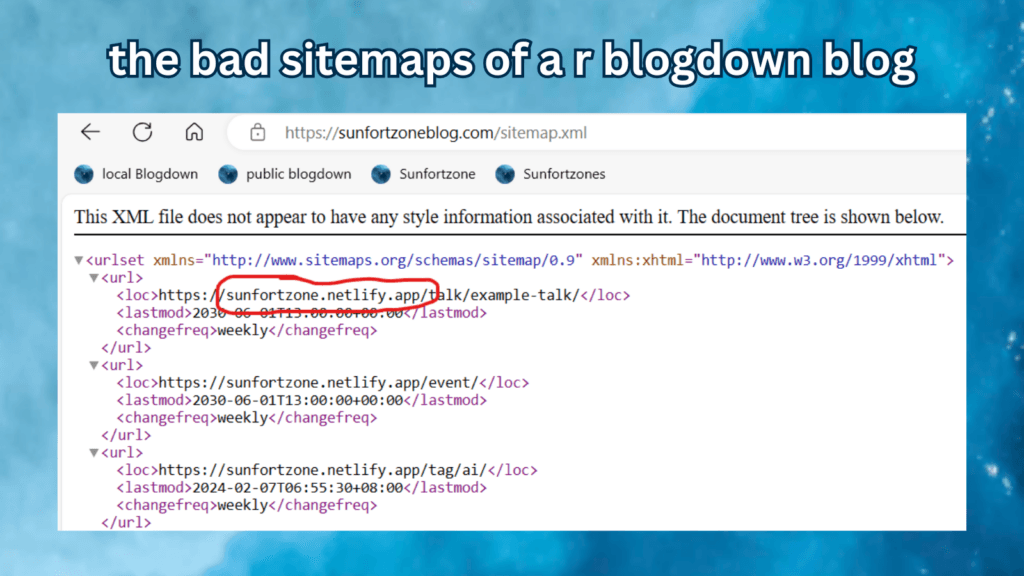Open the Sunfortzones bookmark
Viewport: 1024px width, 576px height.
(562, 173)
